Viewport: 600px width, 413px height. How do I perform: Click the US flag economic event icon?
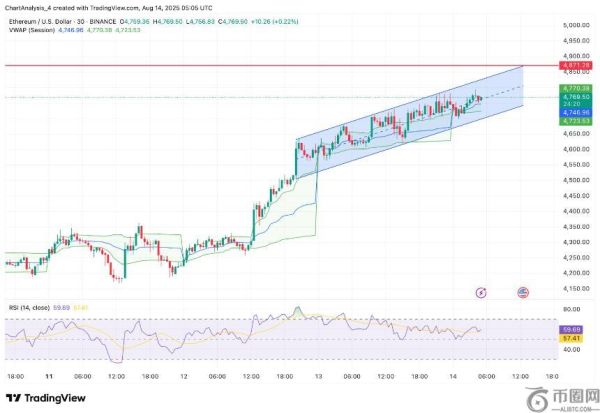523,293
